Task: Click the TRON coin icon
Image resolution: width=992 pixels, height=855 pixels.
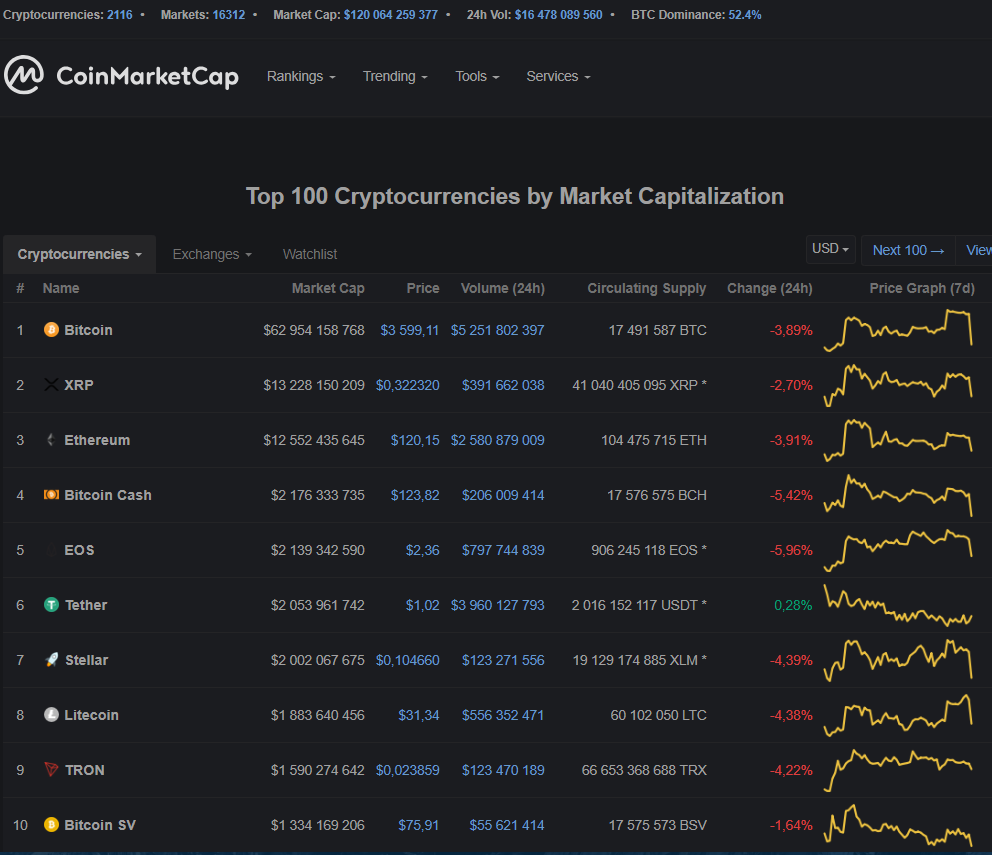Action: pos(51,770)
